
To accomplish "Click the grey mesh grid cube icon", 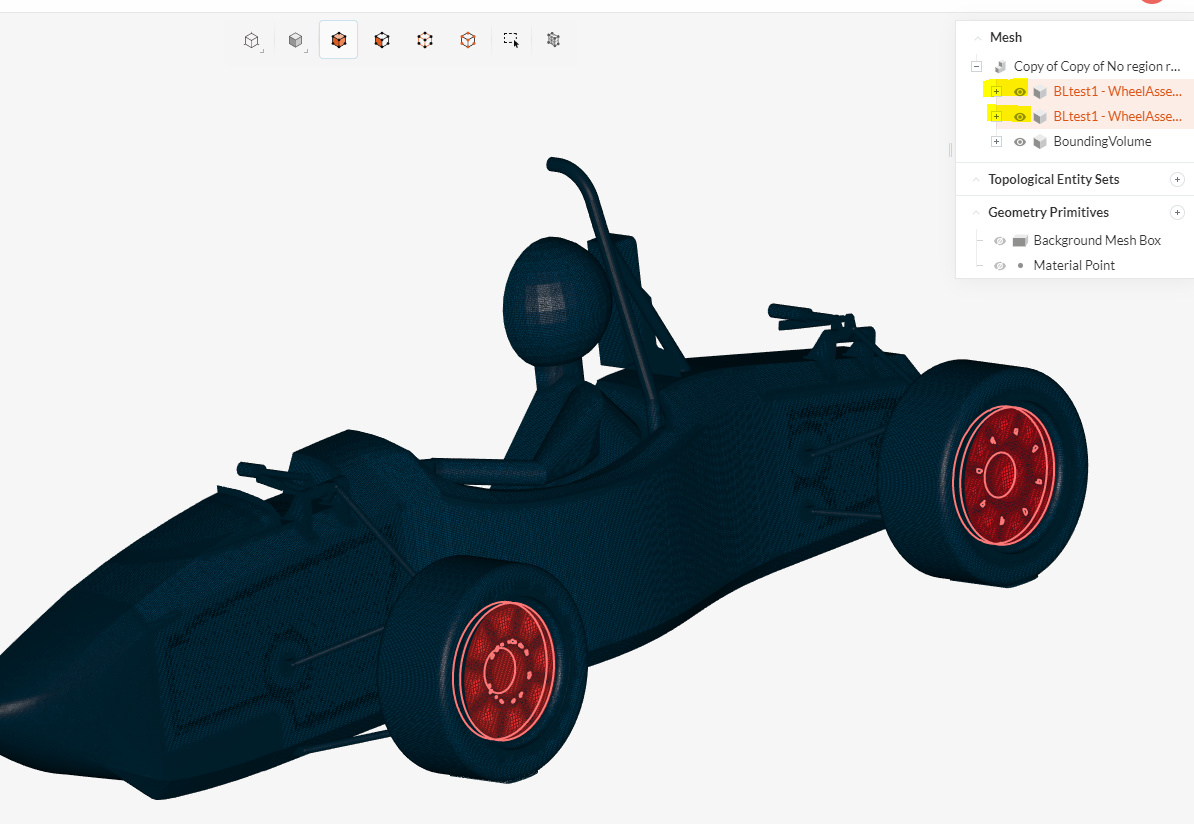I will coord(553,40).
